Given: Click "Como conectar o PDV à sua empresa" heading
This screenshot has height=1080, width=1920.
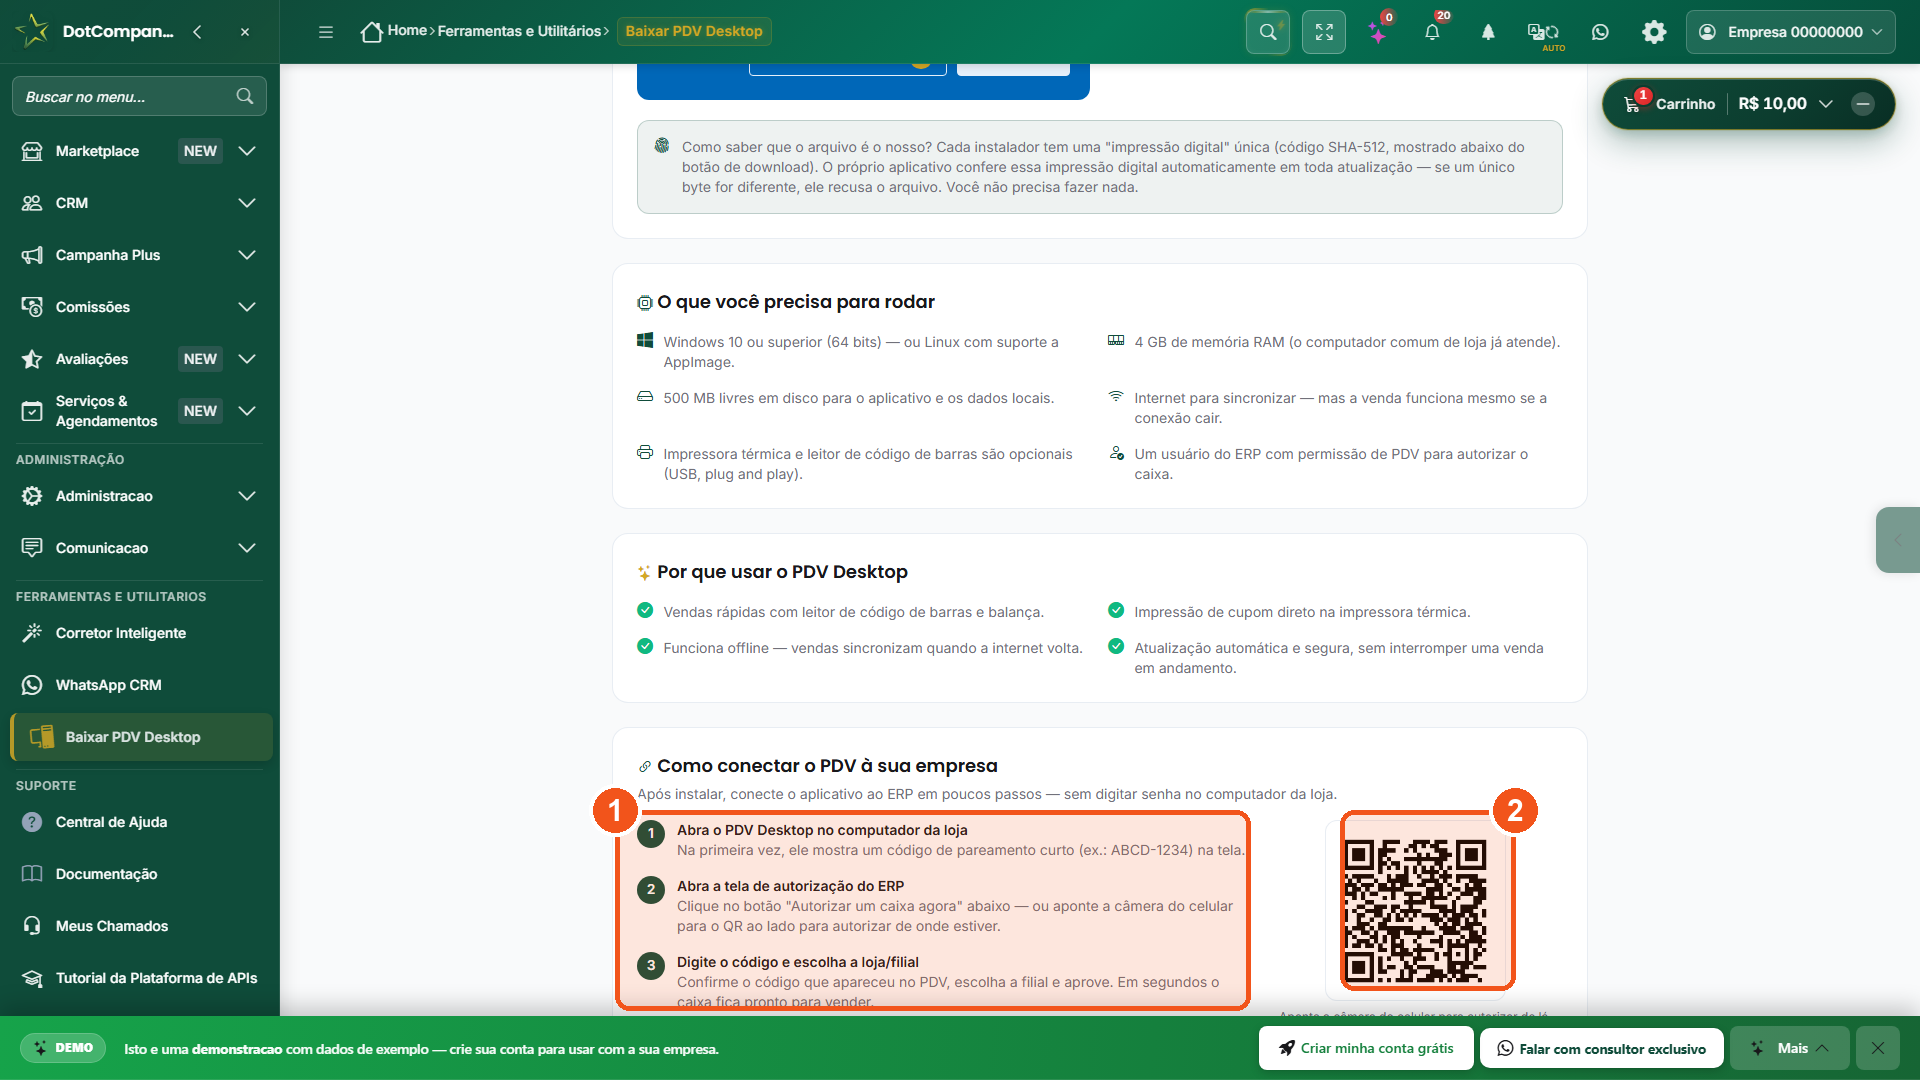Looking at the screenshot, I should [827, 766].
